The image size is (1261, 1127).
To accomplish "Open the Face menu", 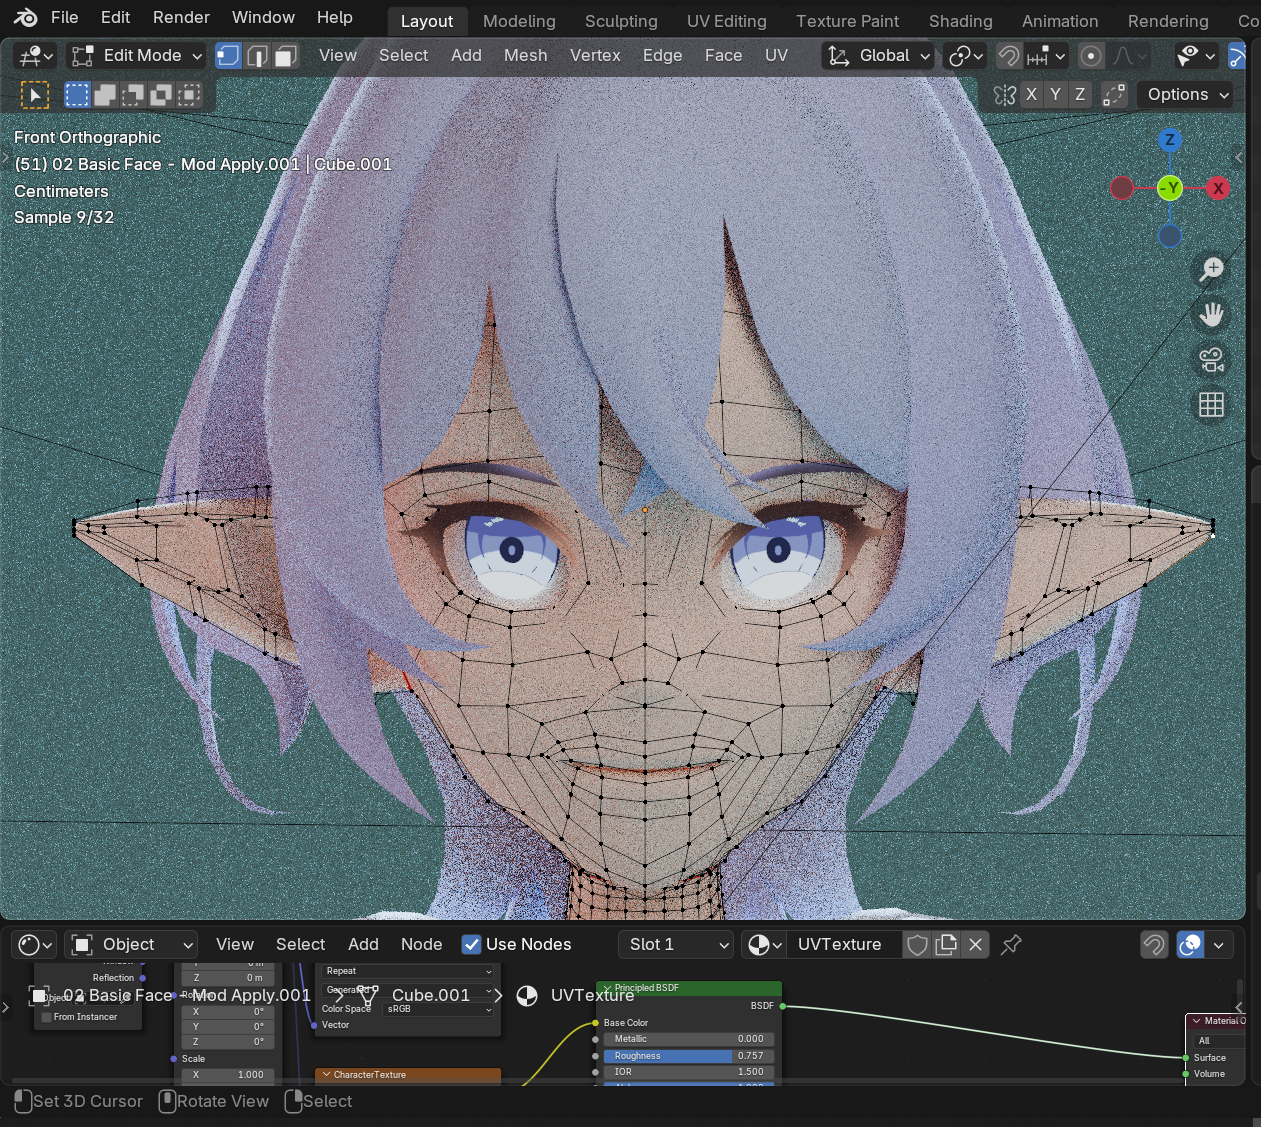I will pos(723,56).
